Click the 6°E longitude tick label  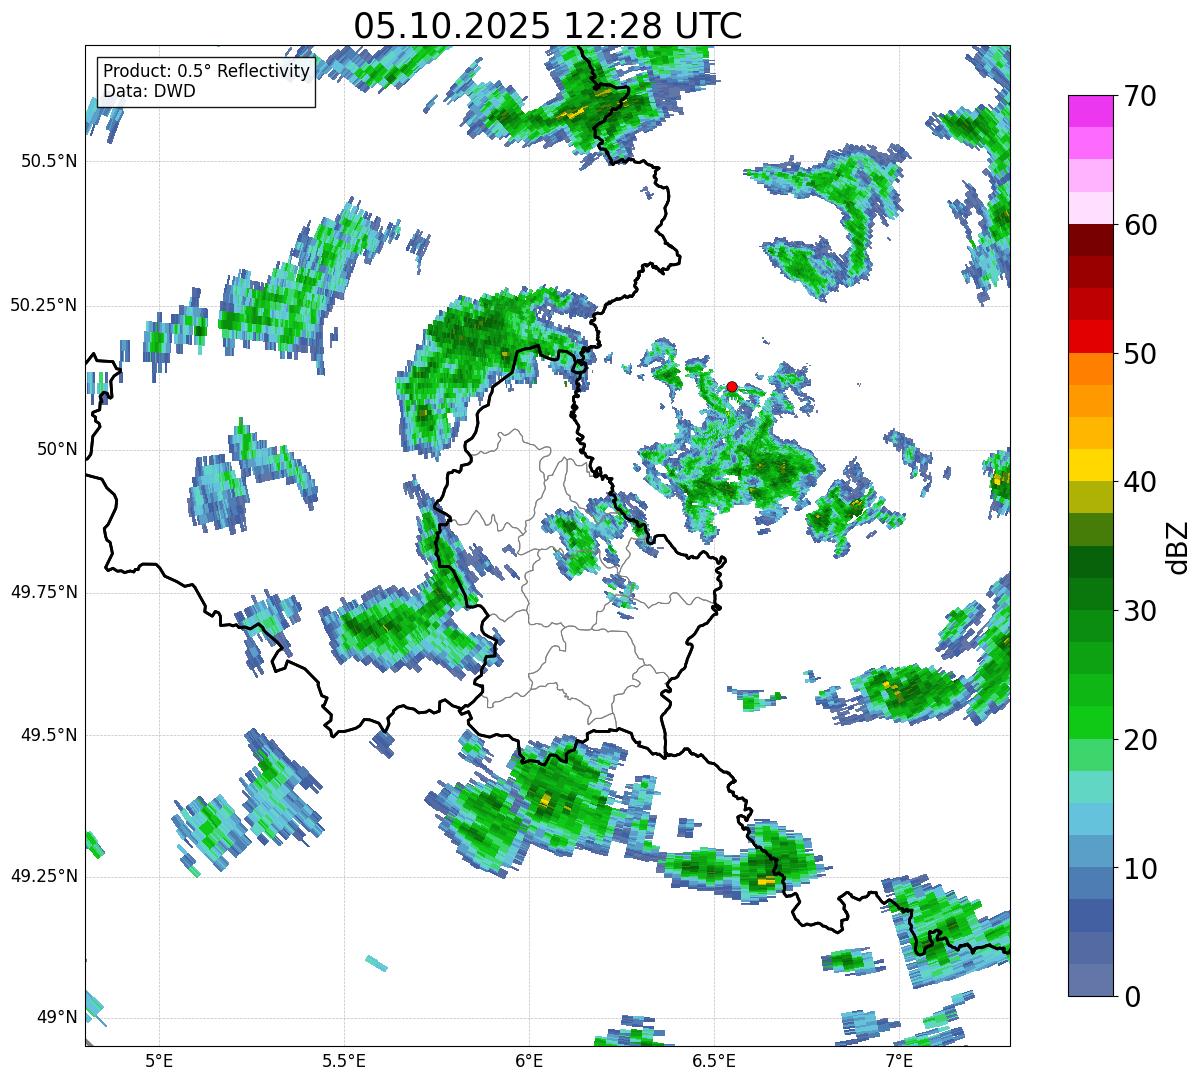click(529, 1060)
